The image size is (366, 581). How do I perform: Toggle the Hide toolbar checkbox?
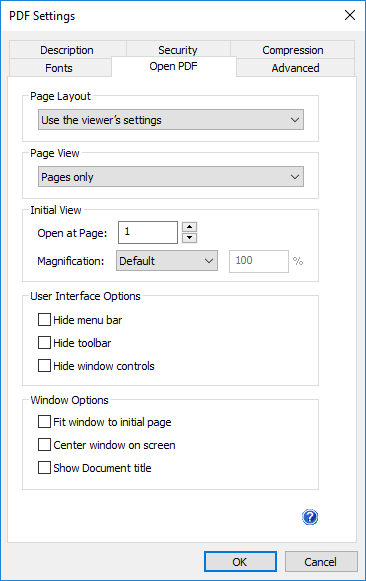click(44, 342)
